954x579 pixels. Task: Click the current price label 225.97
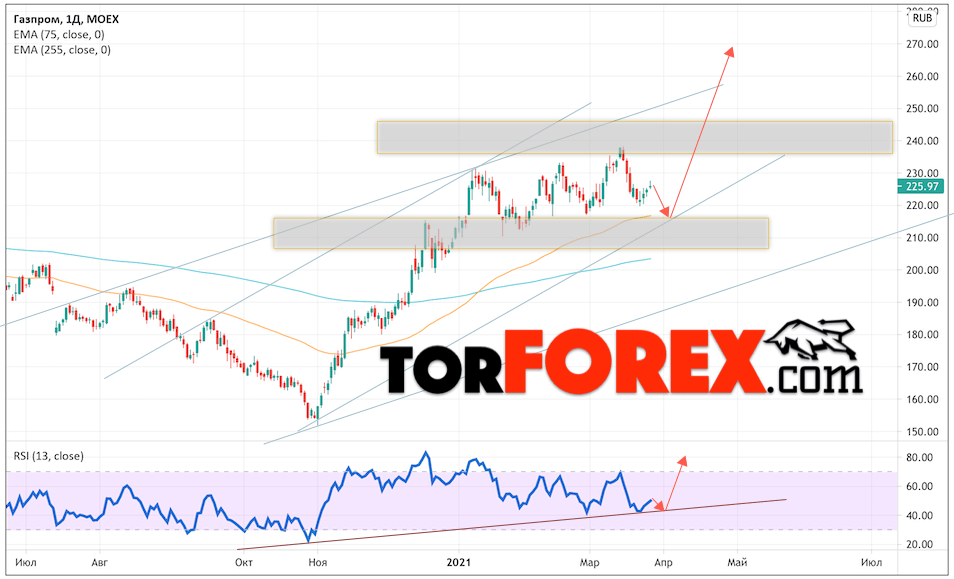[921, 186]
